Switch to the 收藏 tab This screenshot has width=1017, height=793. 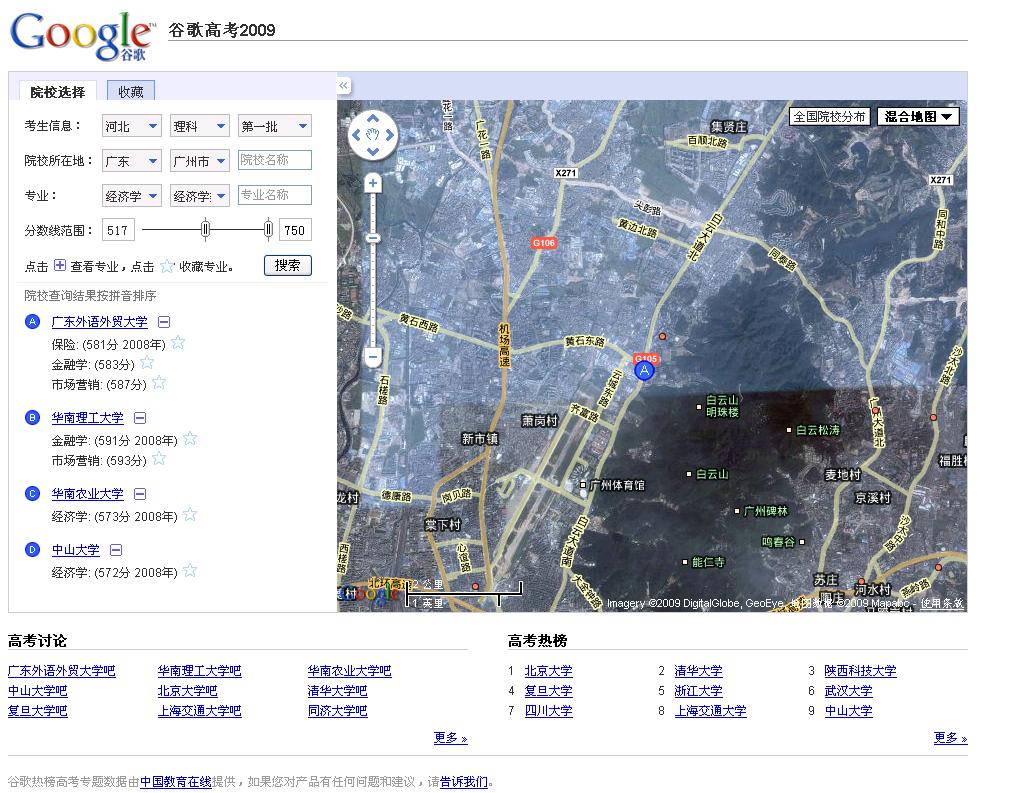(x=131, y=91)
